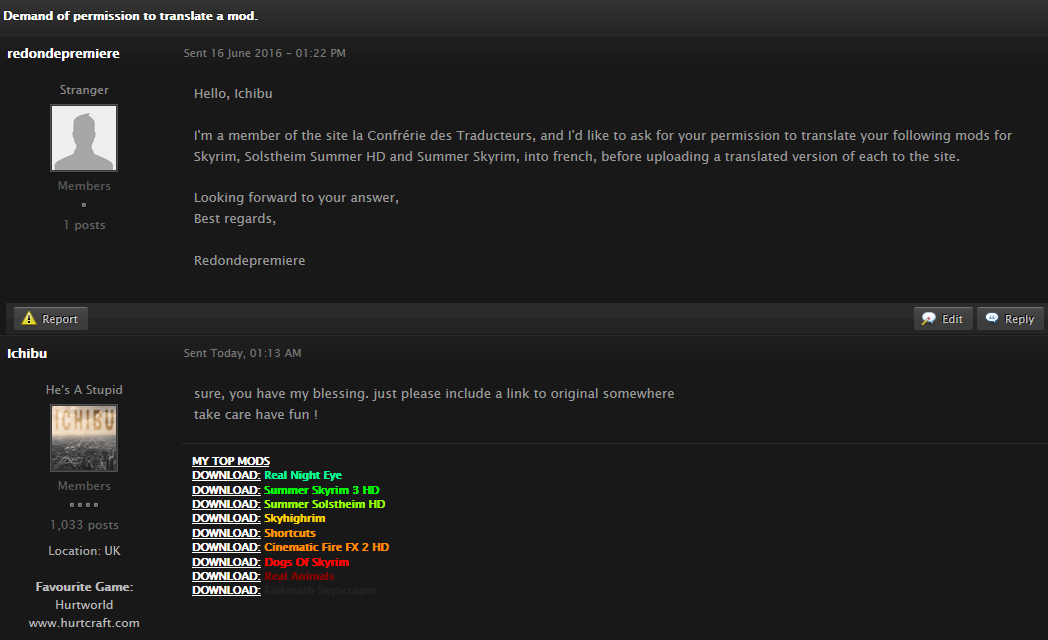Click the Reply speech bubble icon
Screen dimensions: 1048x640
(992, 318)
